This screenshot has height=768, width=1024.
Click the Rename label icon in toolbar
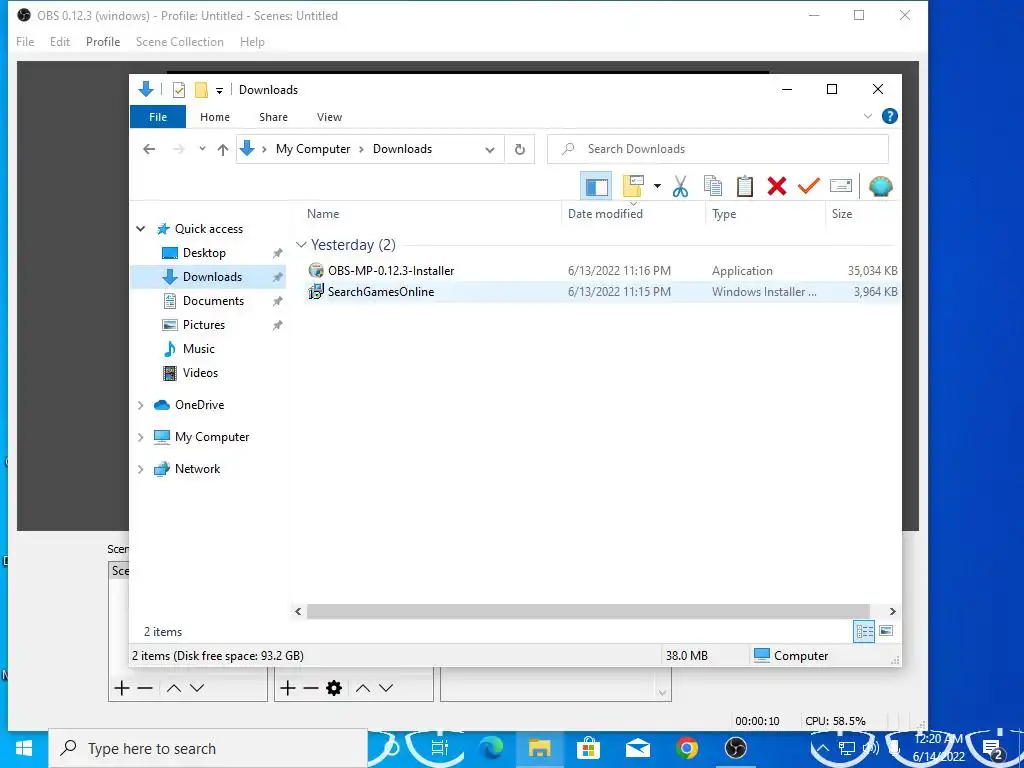(840, 187)
